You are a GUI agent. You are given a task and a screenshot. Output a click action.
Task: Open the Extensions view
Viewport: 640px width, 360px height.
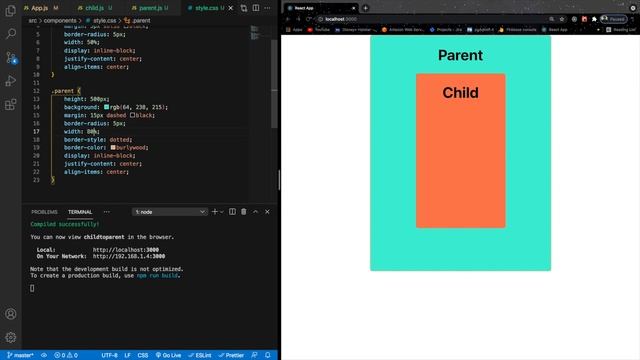coord(11,104)
